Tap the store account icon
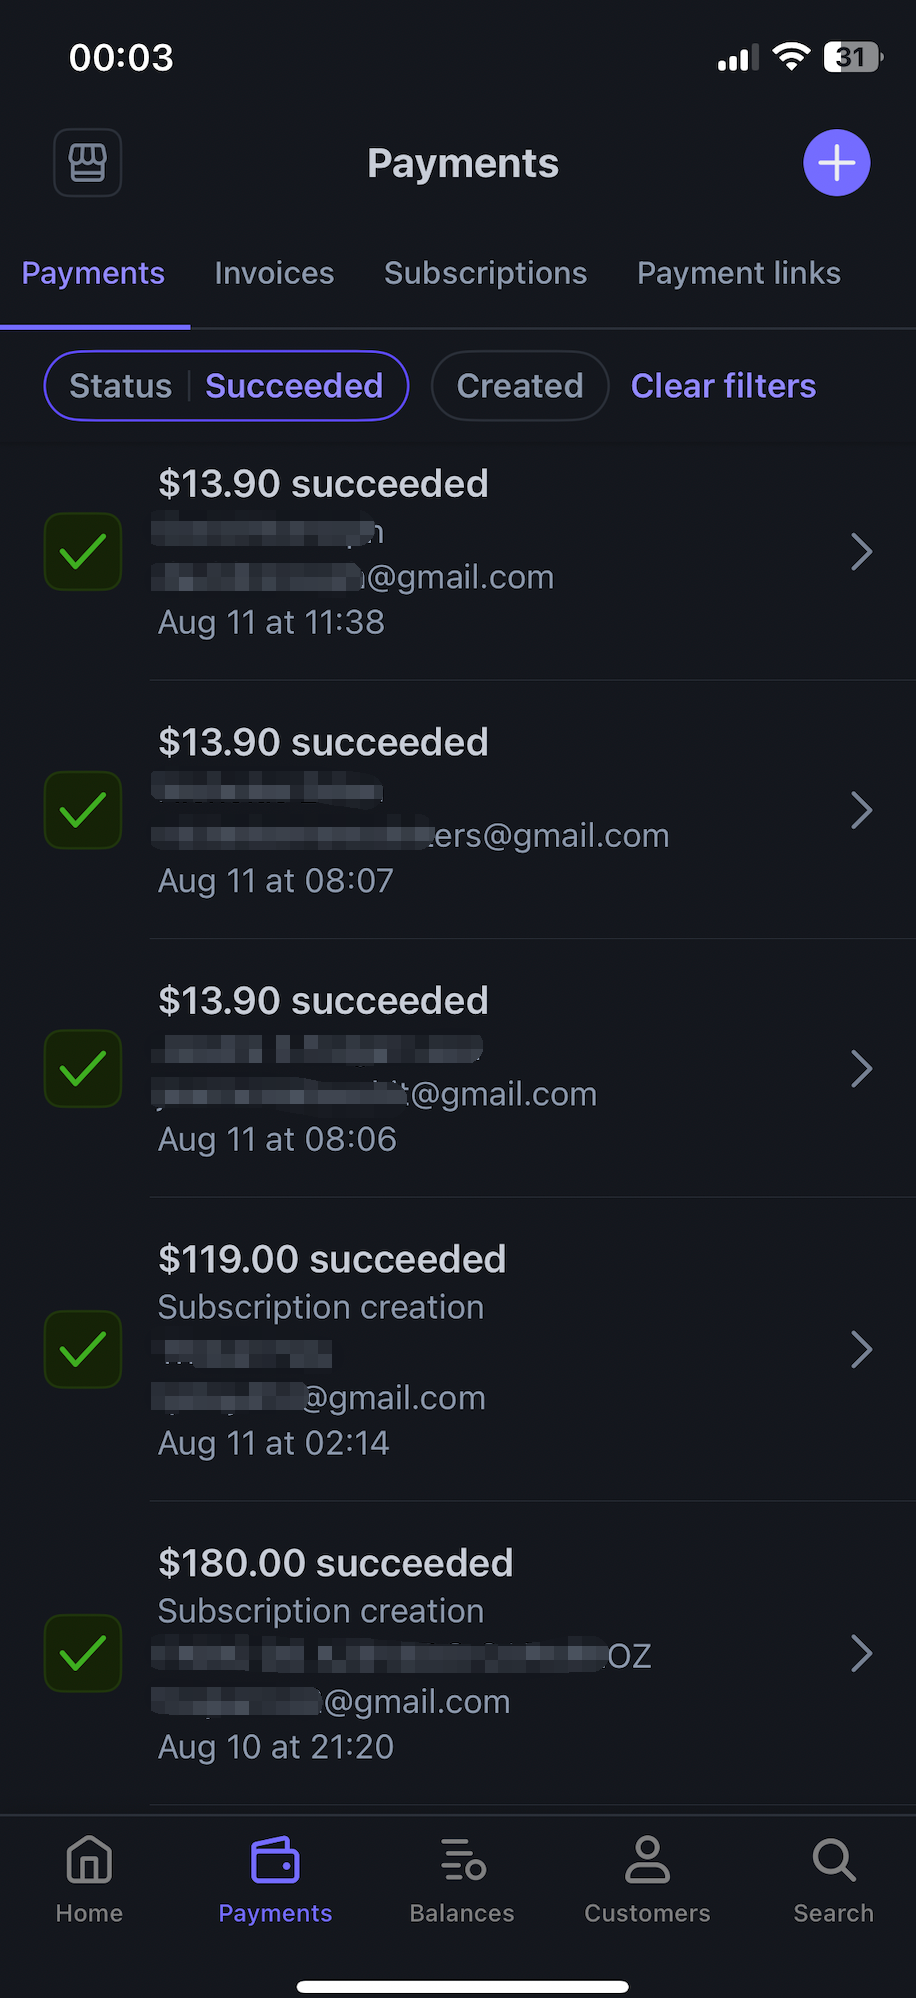Viewport: 916px width, 1998px height. (88, 162)
